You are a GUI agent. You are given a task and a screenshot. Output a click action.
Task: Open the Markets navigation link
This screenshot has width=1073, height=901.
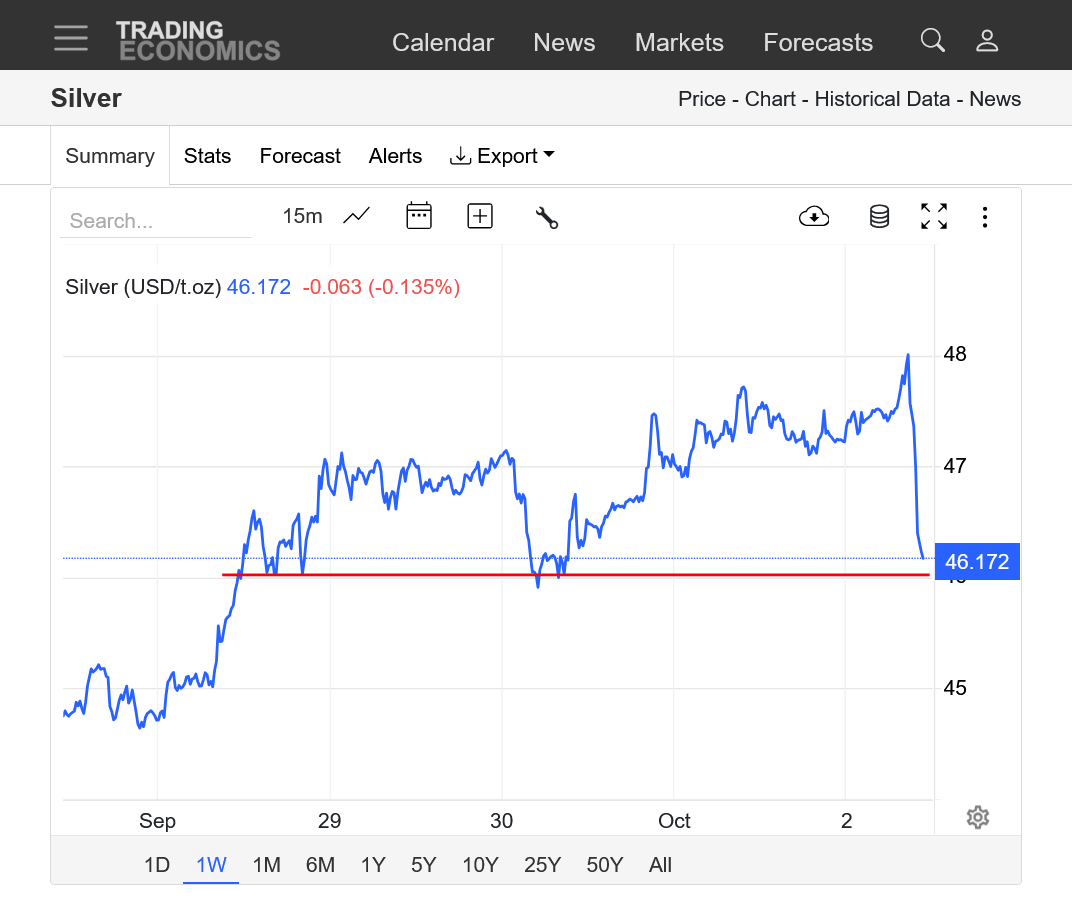click(679, 43)
